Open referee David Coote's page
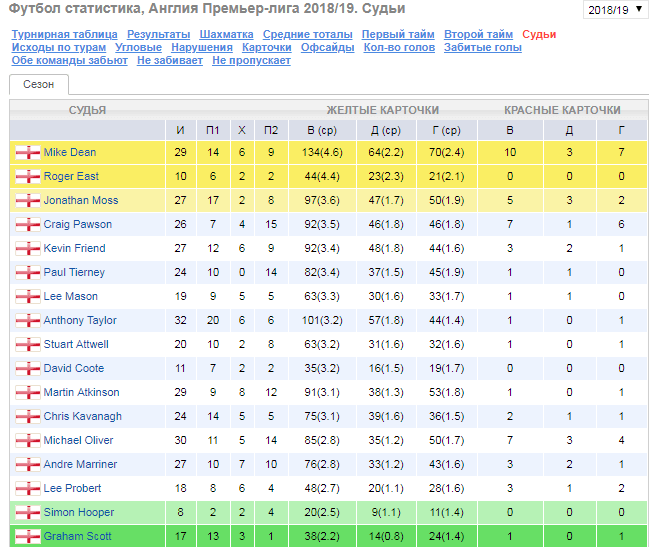 pos(74,368)
